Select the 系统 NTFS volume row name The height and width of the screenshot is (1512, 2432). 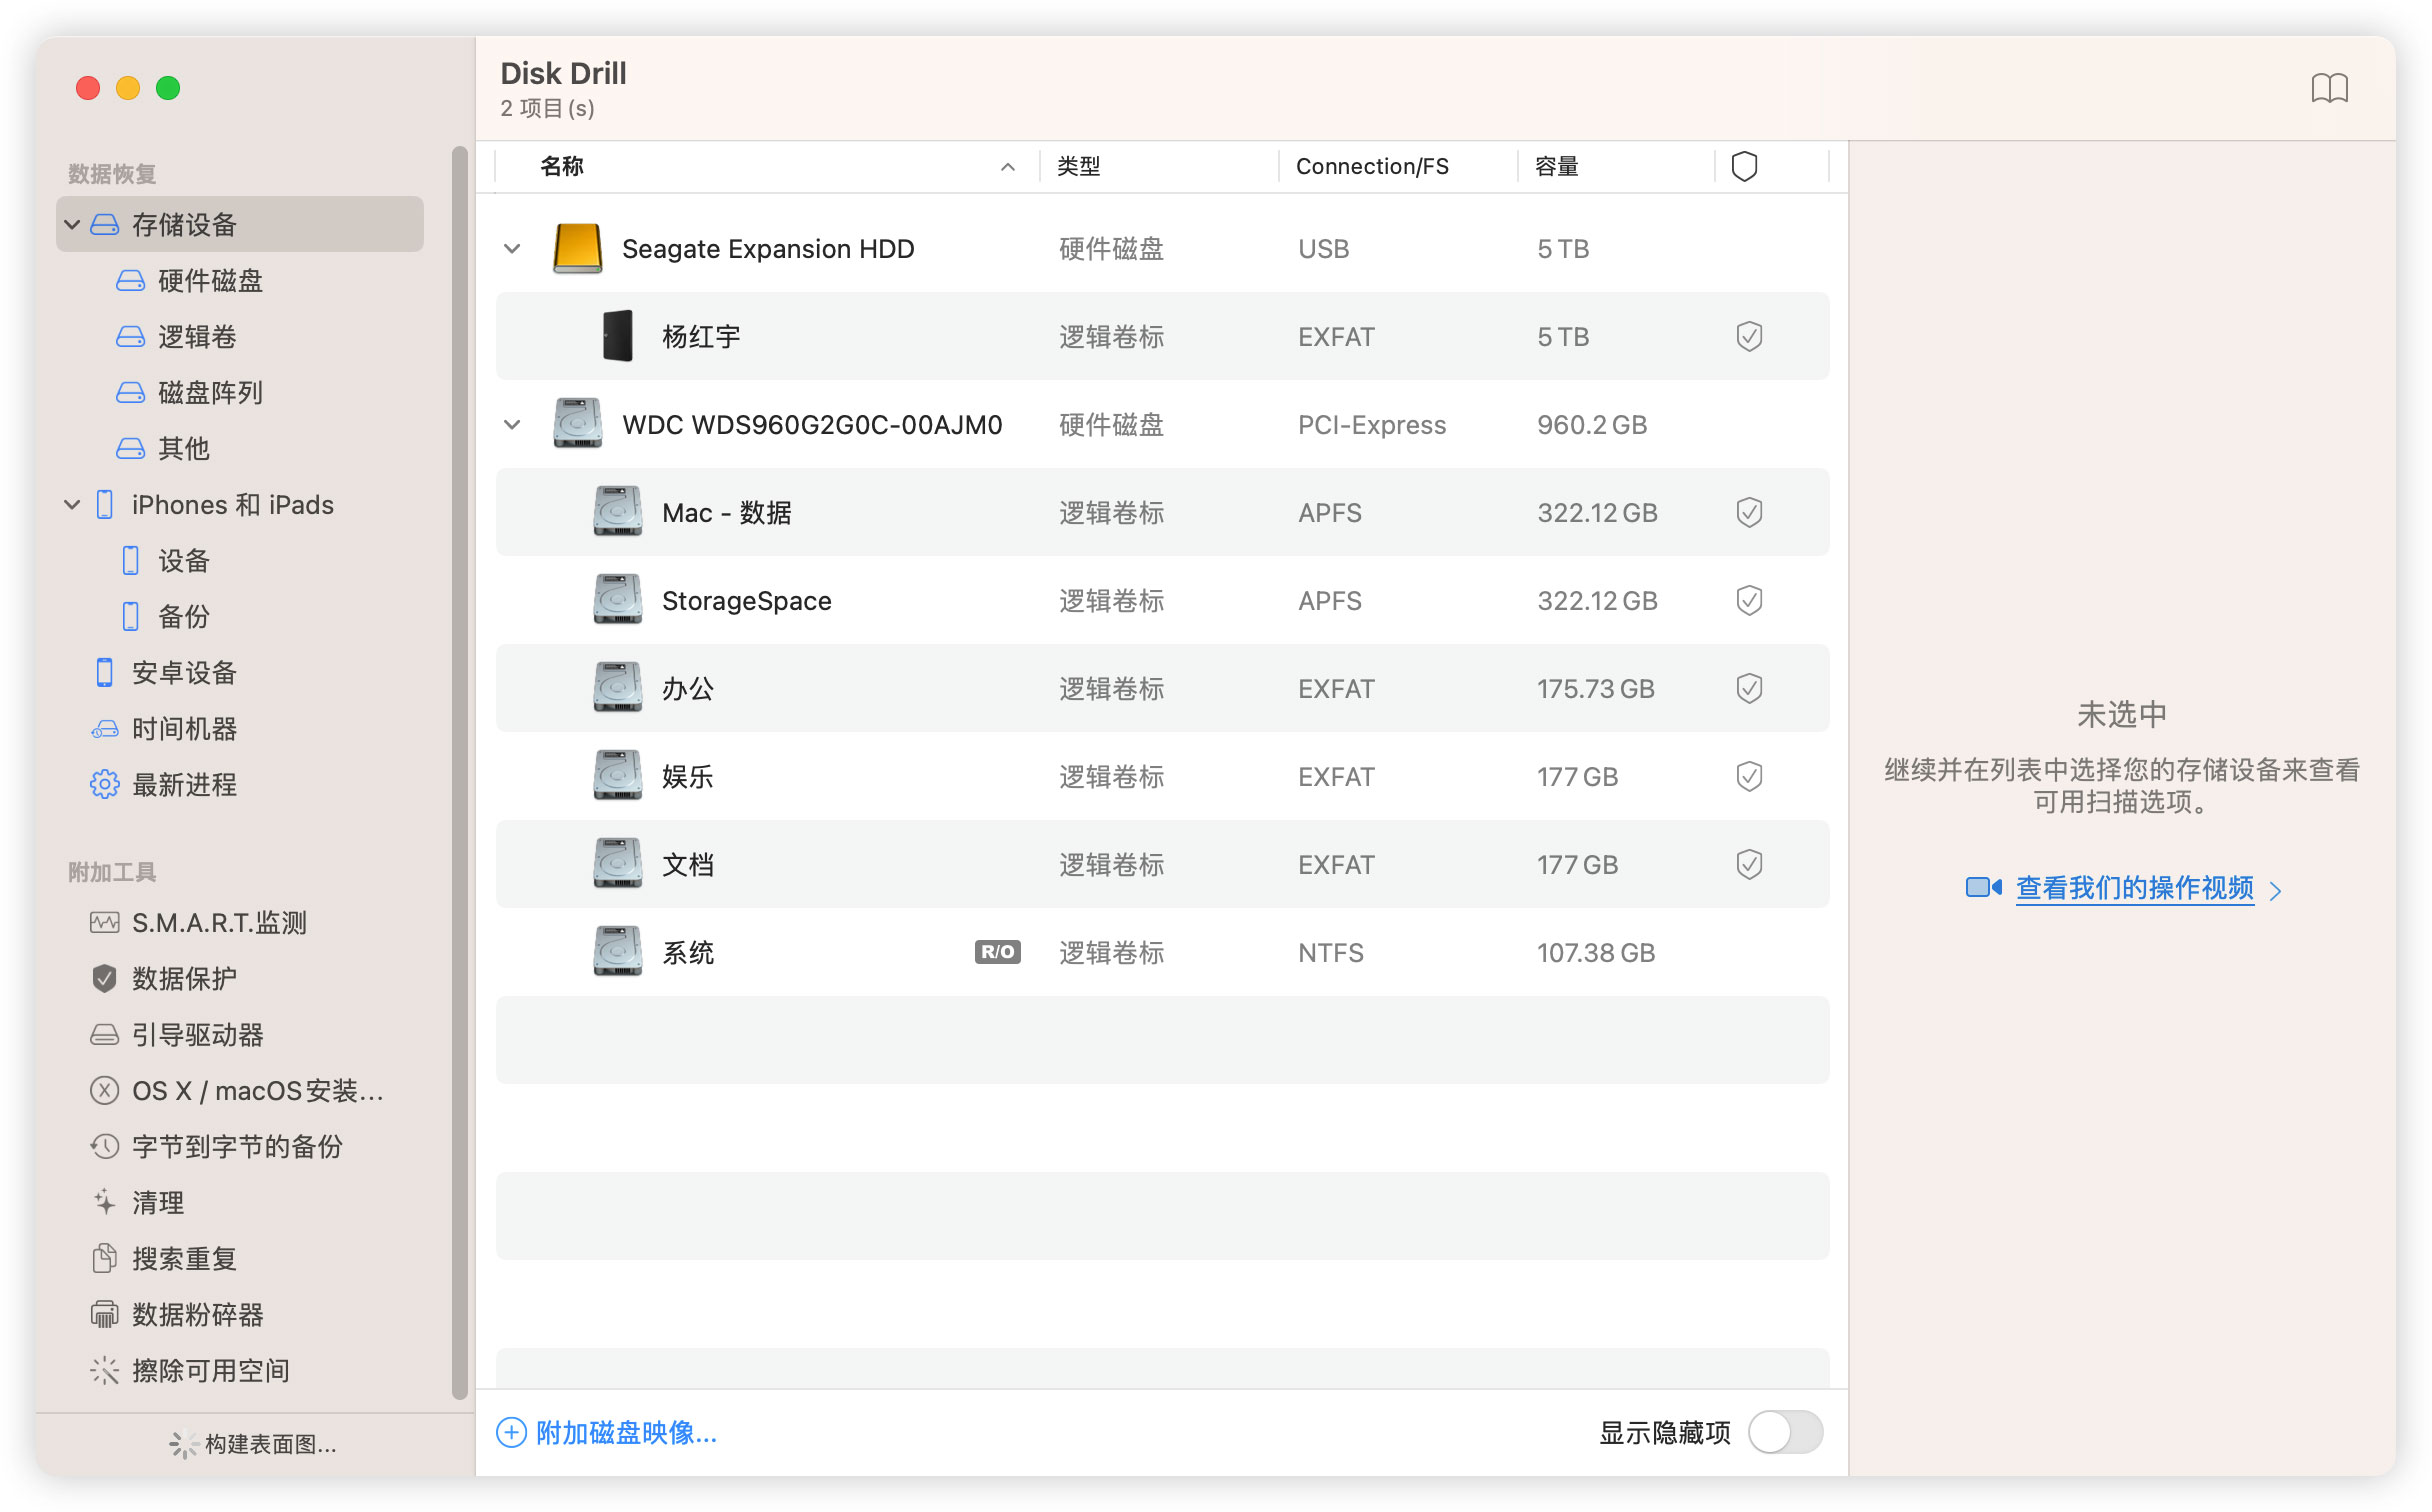688,952
